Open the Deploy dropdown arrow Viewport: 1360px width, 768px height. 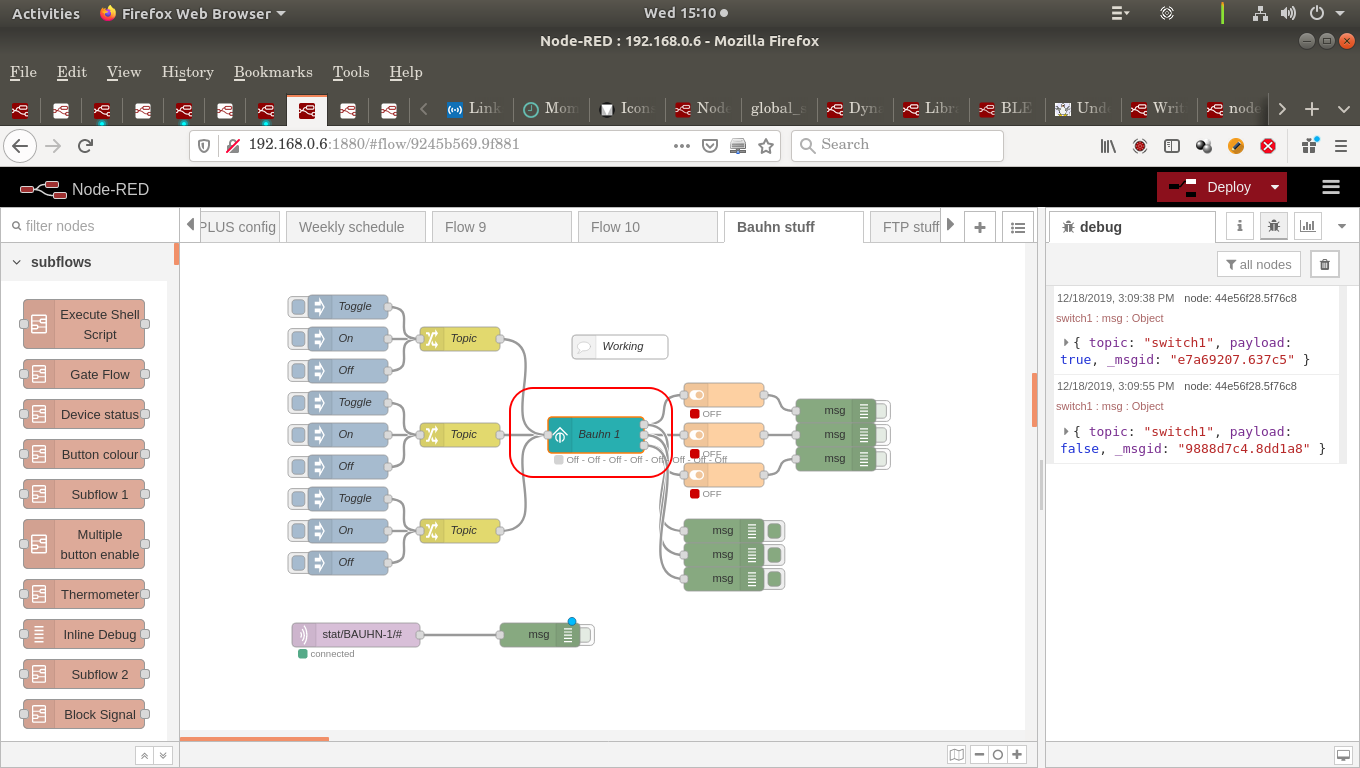[x=1274, y=187]
